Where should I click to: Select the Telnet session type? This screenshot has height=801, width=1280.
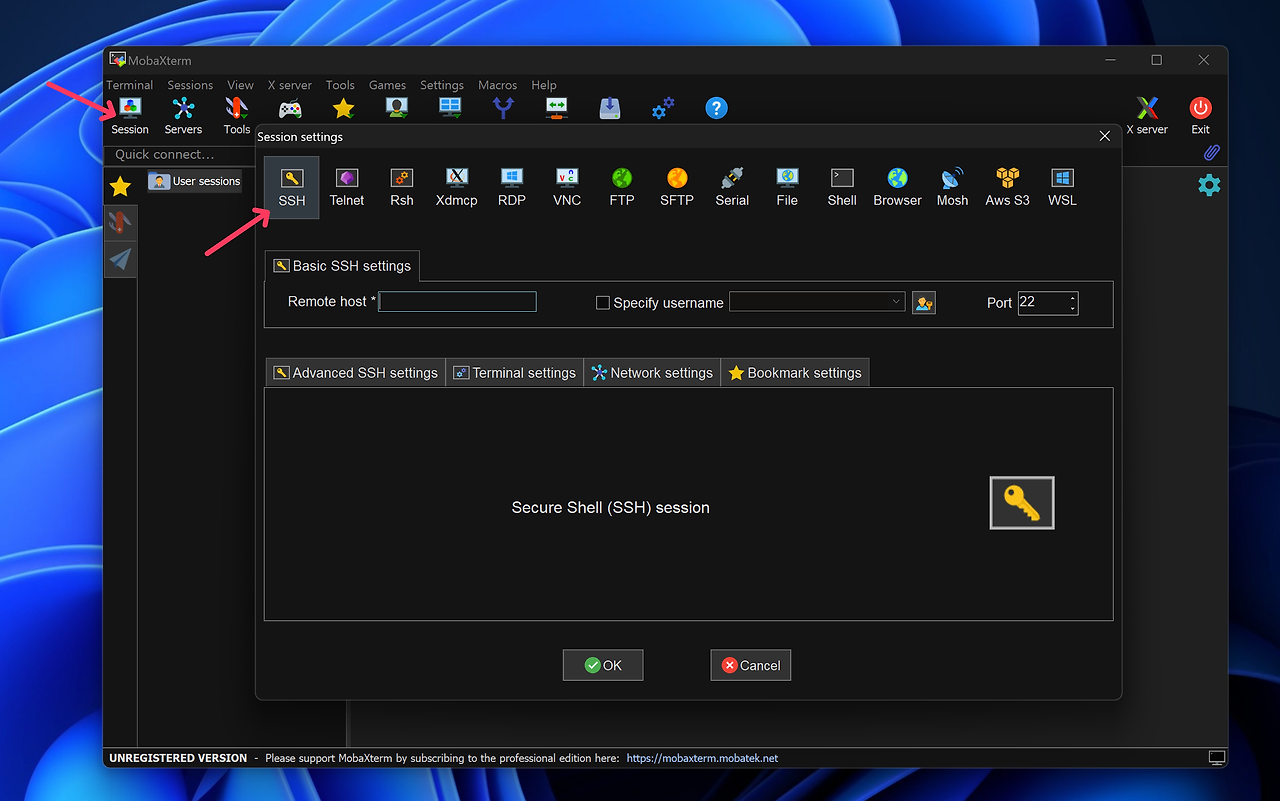click(347, 187)
